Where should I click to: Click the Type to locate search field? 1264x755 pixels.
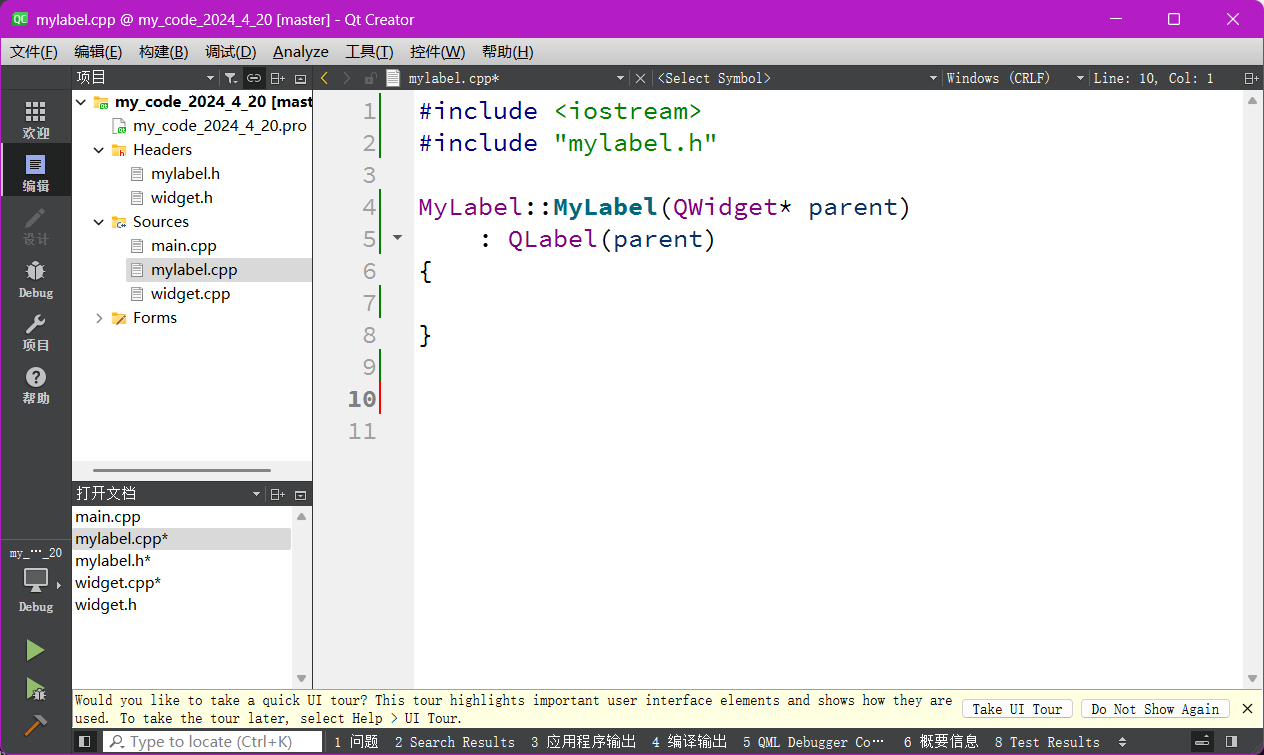pos(212,741)
